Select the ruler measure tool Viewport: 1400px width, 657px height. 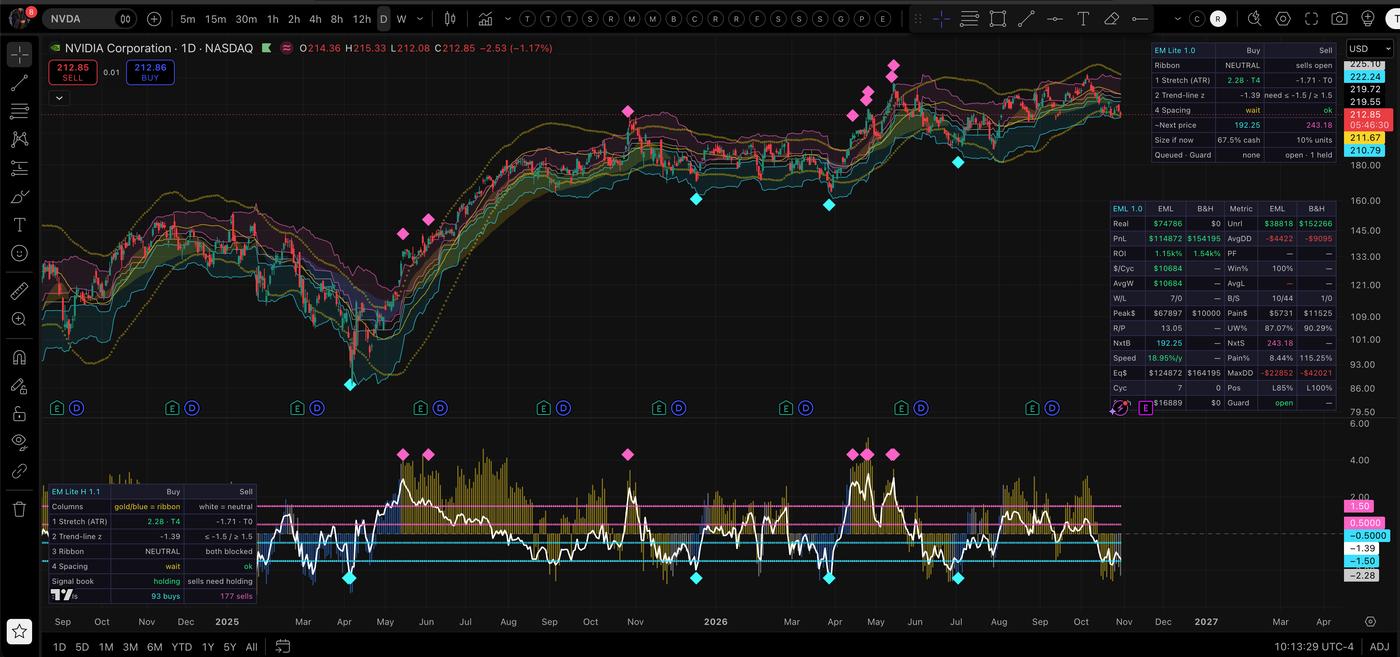pyautogui.click(x=19, y=291)
